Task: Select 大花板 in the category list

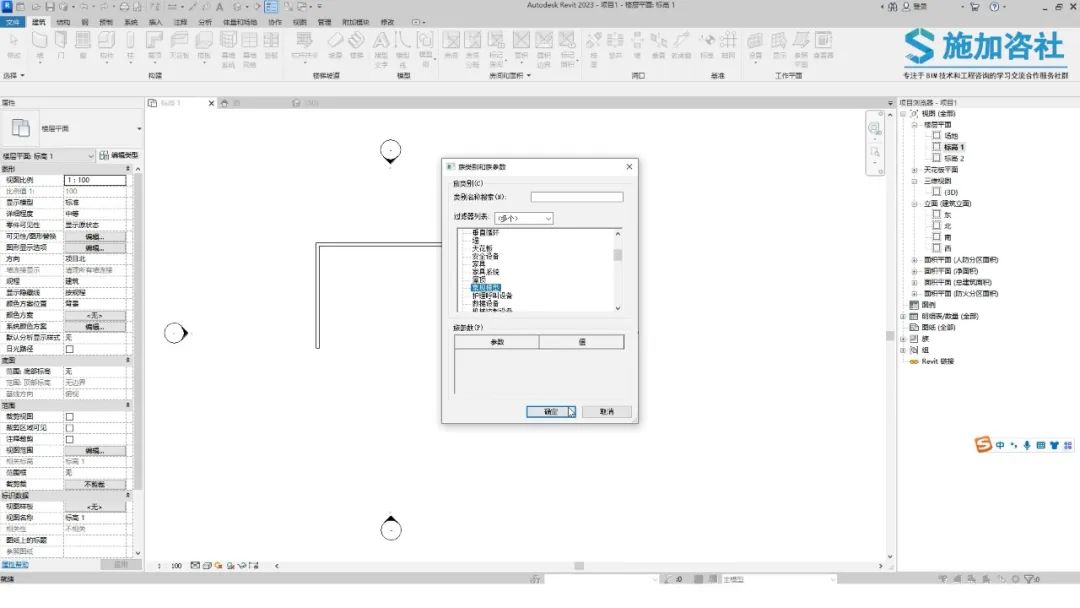Action: click(x=482, y=248)
